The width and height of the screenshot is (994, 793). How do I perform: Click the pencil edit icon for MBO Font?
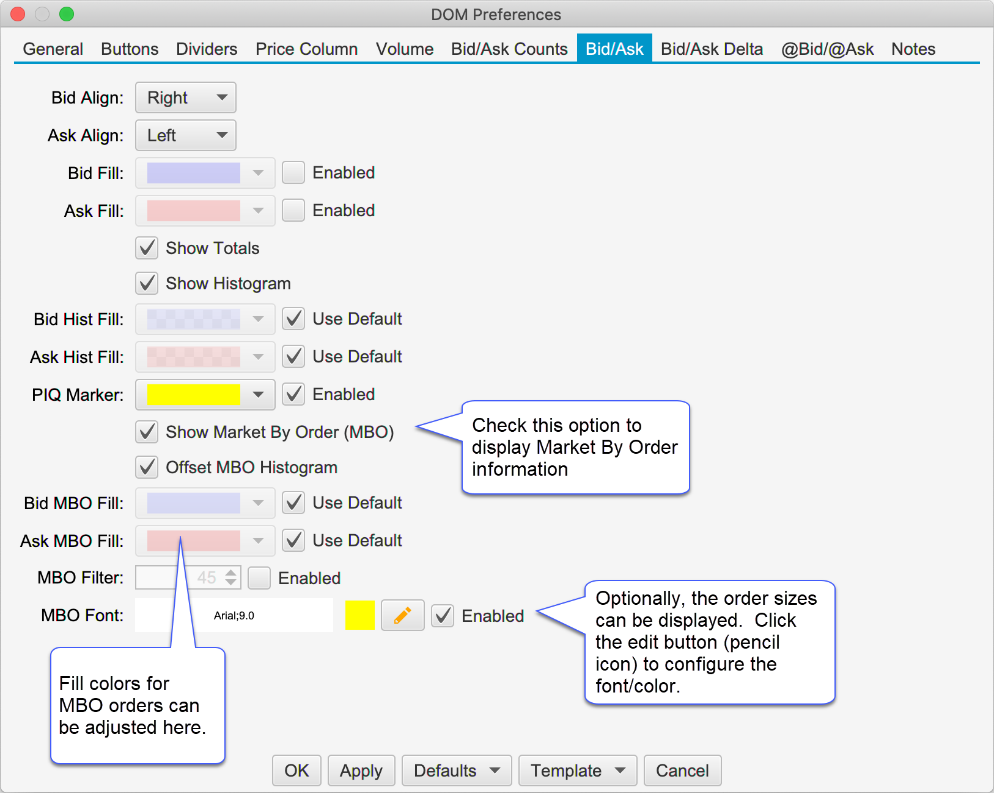click(403, 616)
